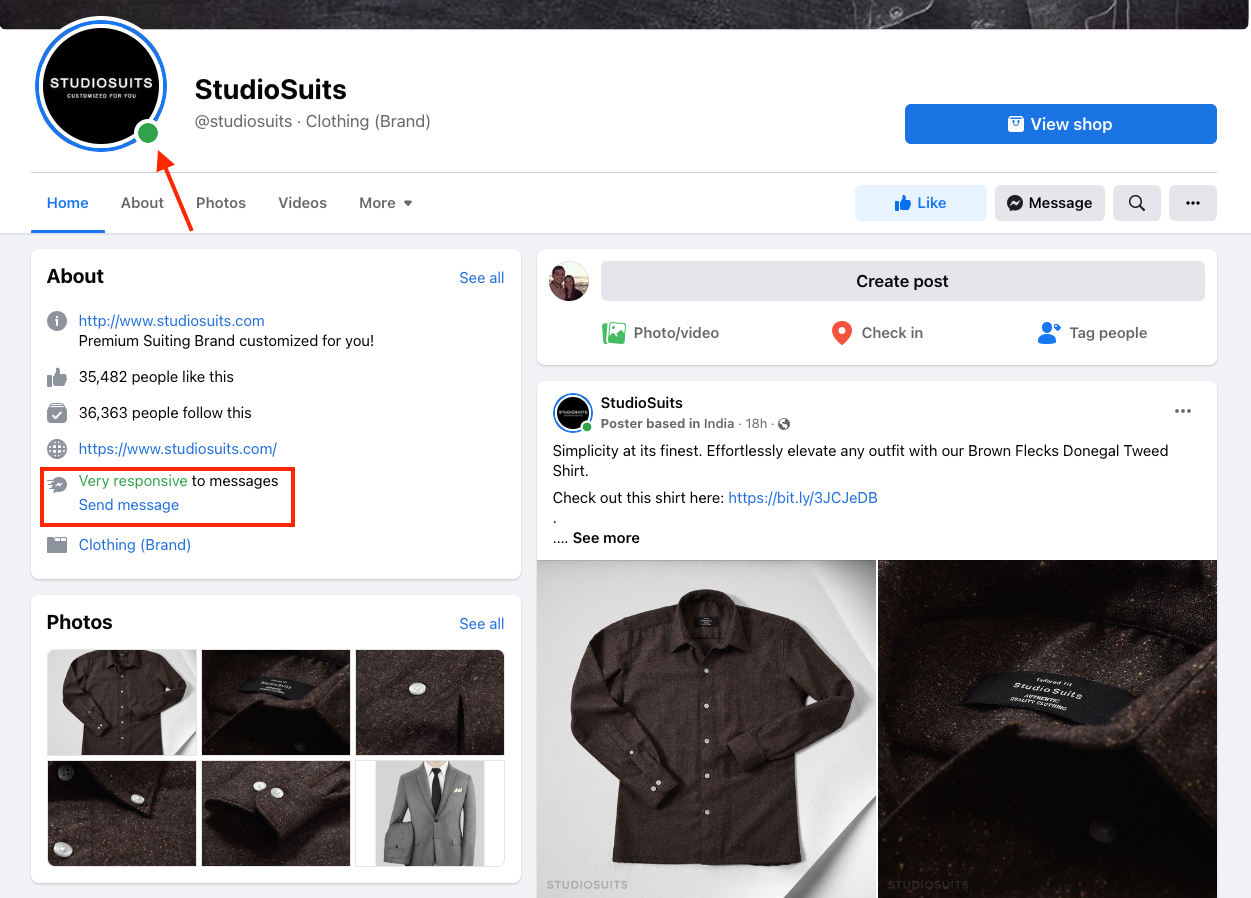Open the https://bit.ly/3JCJeDB link
The width and height of the screenshot is (1251, 898).
pos(803,498)
